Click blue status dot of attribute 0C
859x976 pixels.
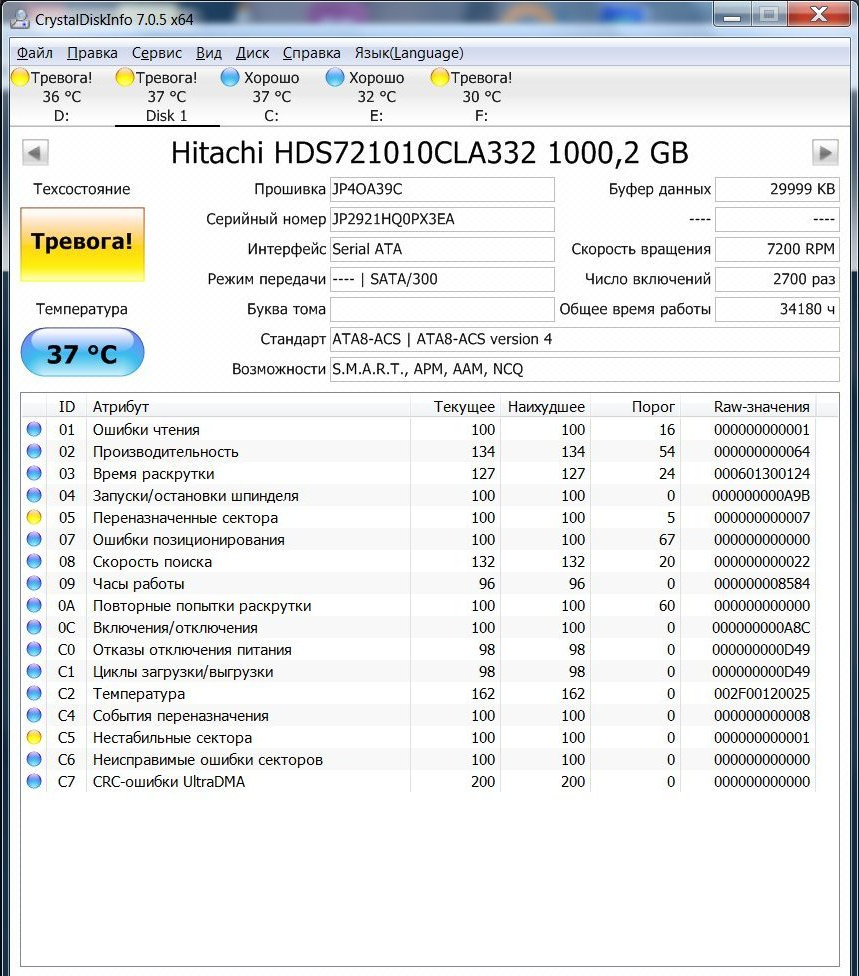point(34,627)
